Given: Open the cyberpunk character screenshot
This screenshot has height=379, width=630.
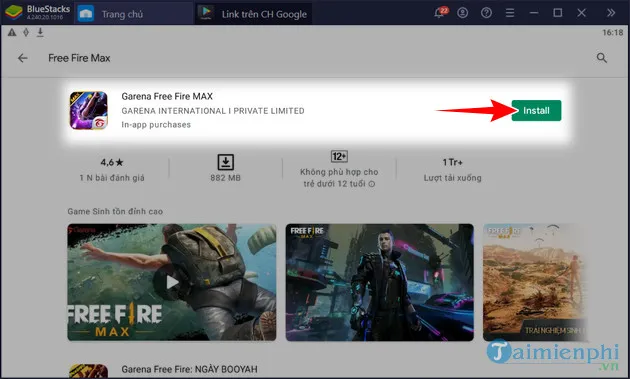Looking at the screenshot, I should pyautogui.click(x=380, y=282).
